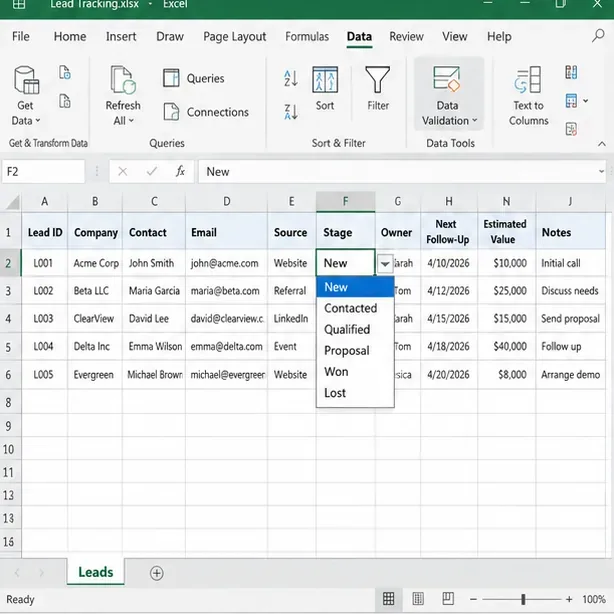Sort Z to A descending
The height and width of the screenshot is (614, 614).
(x=291, y=112)
